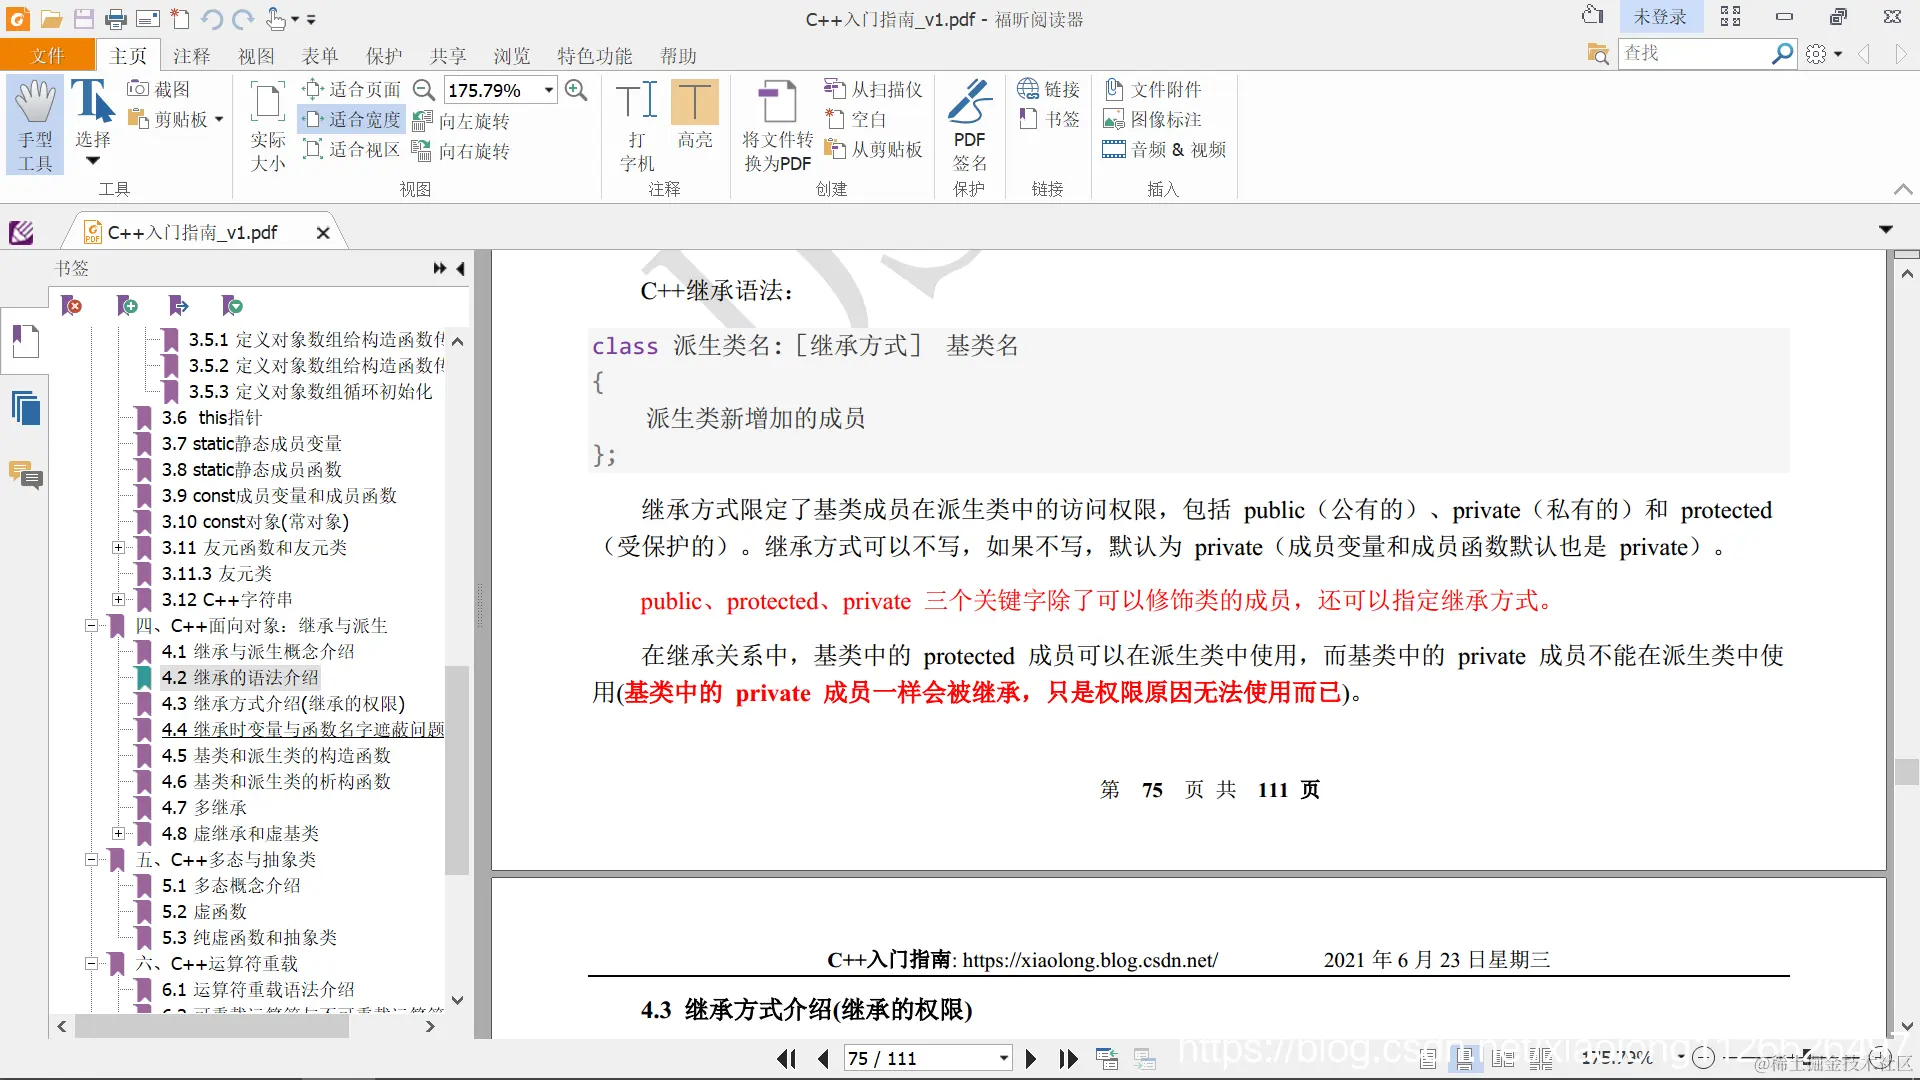The image size is (1920, 1080).
Task: Choose the Select text tool (选择)
Action: tap(93, 123)
